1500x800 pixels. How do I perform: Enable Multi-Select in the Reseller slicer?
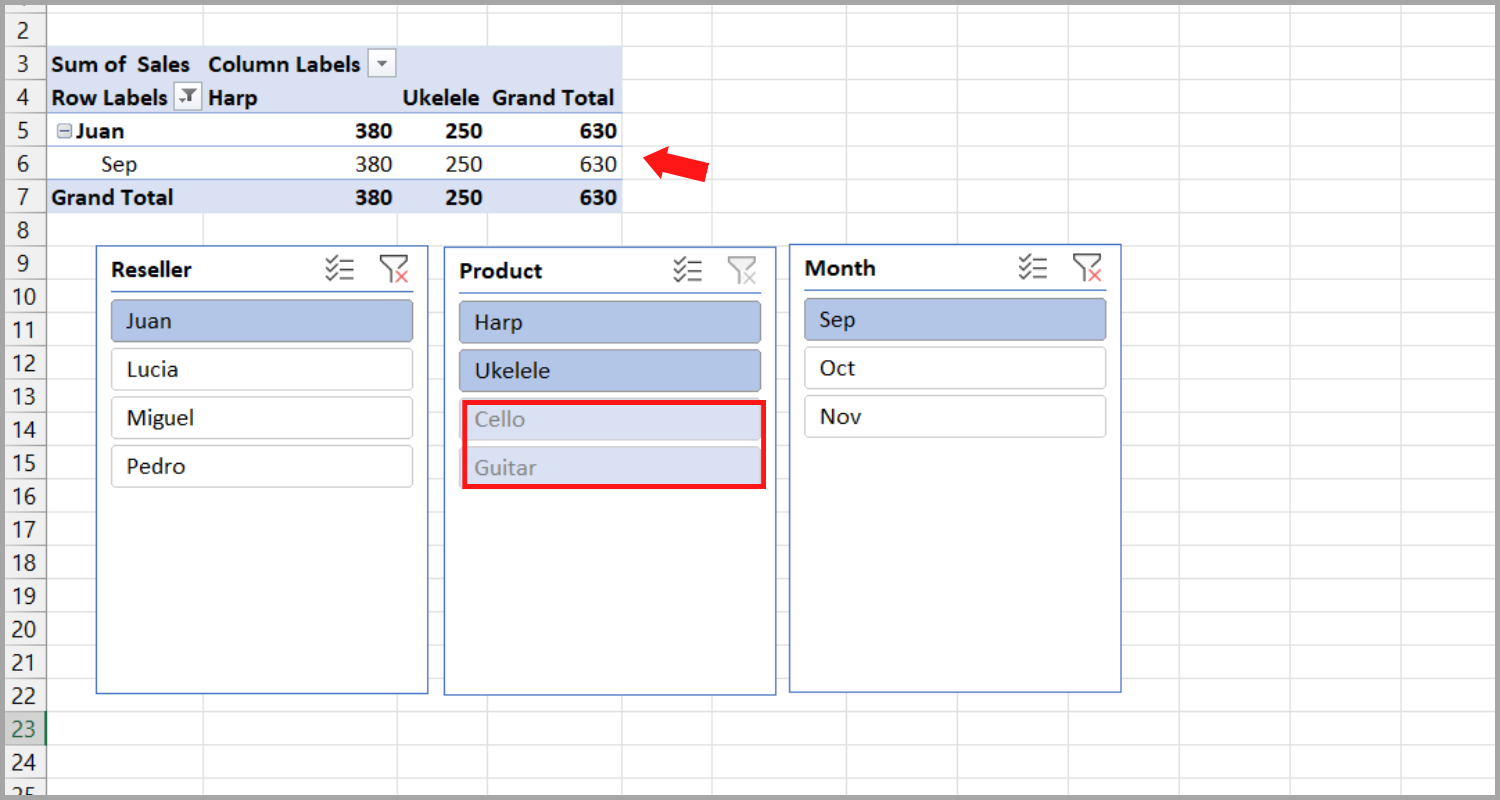(339, 268)
